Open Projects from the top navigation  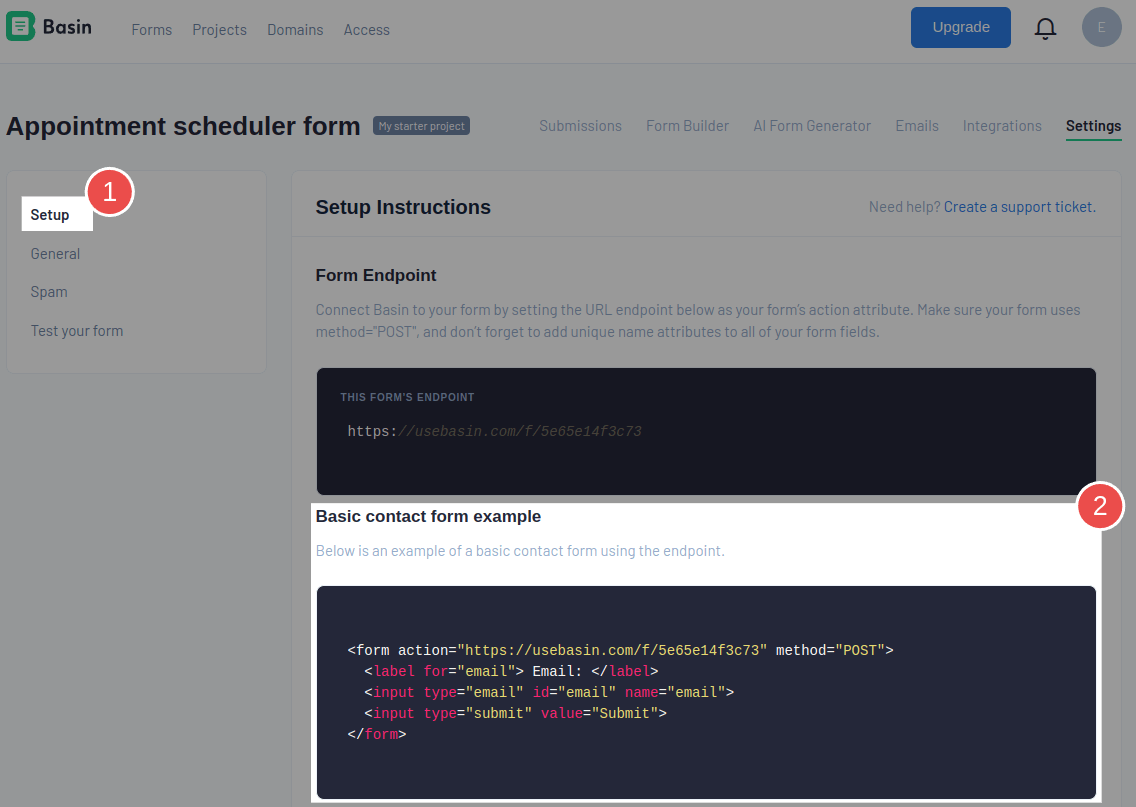click(x=219, y=29)
